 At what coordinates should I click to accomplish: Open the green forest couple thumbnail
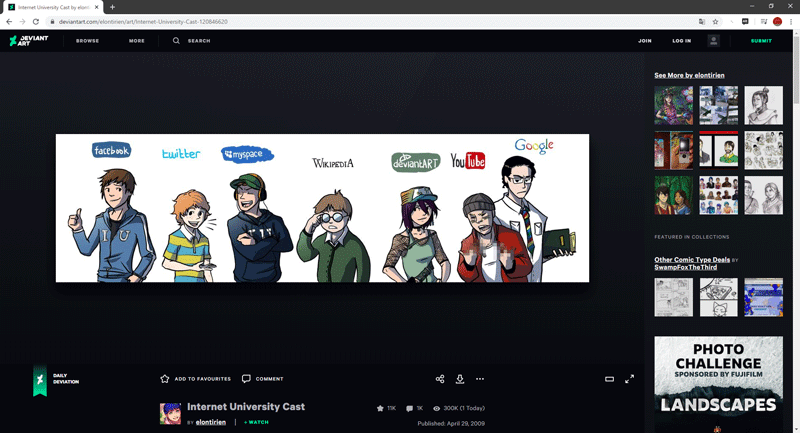673,195
